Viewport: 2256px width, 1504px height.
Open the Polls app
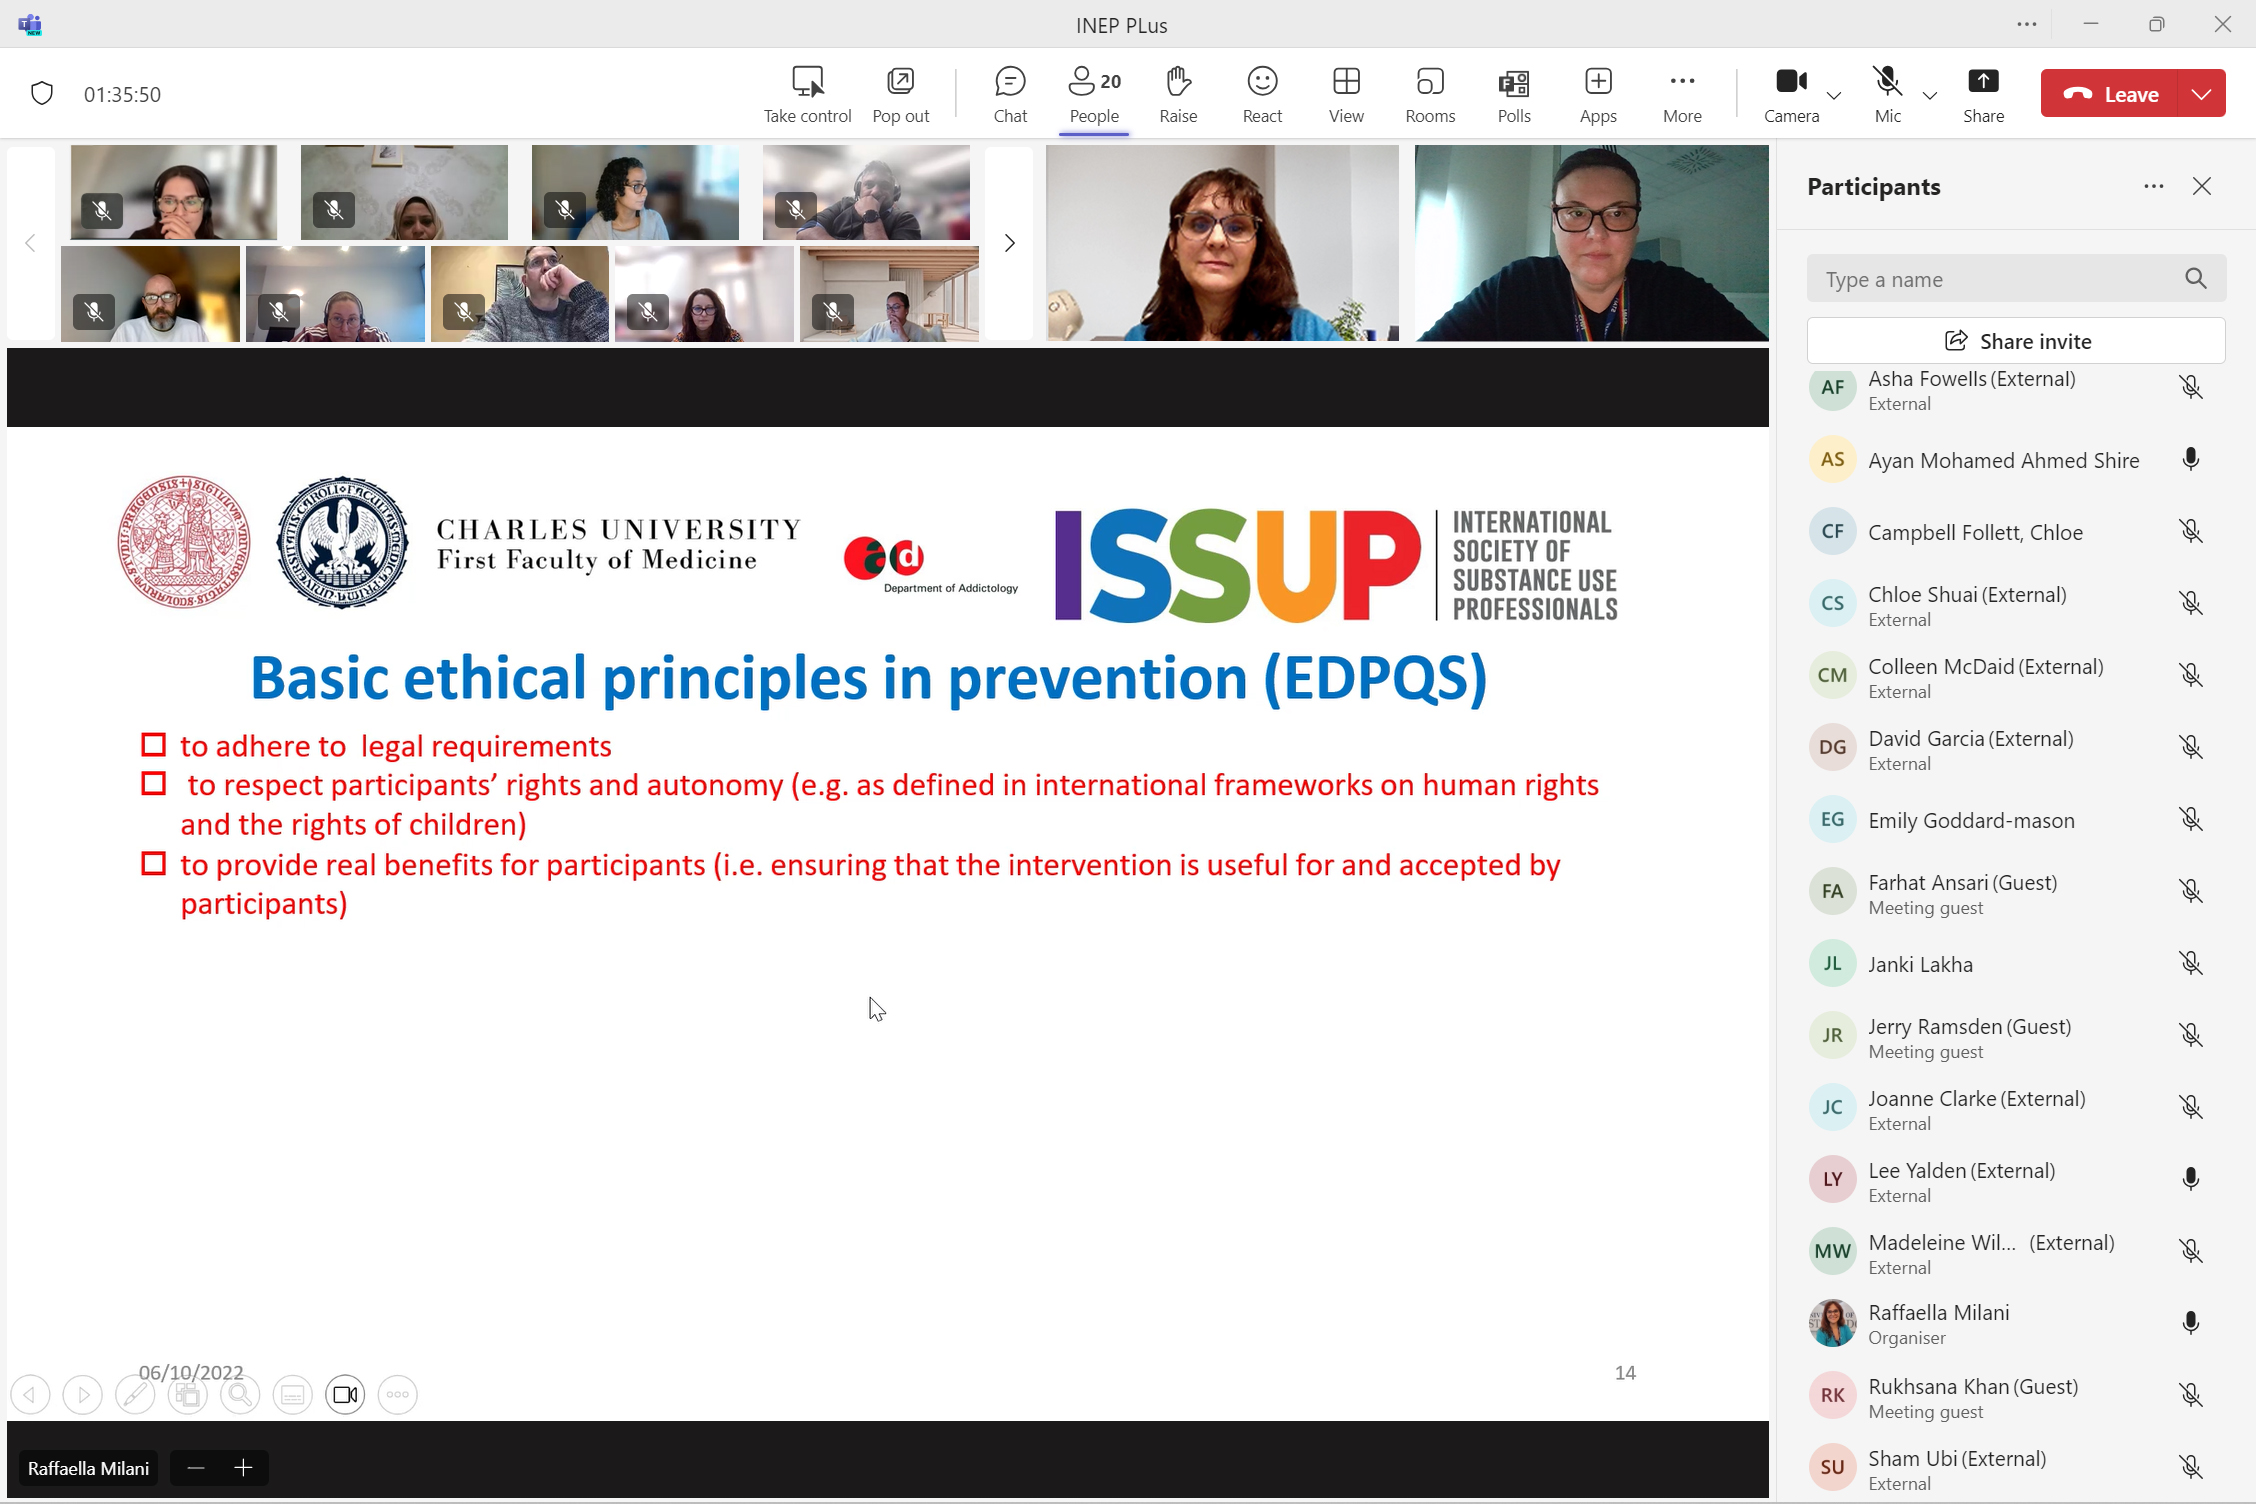point(1513,94)
